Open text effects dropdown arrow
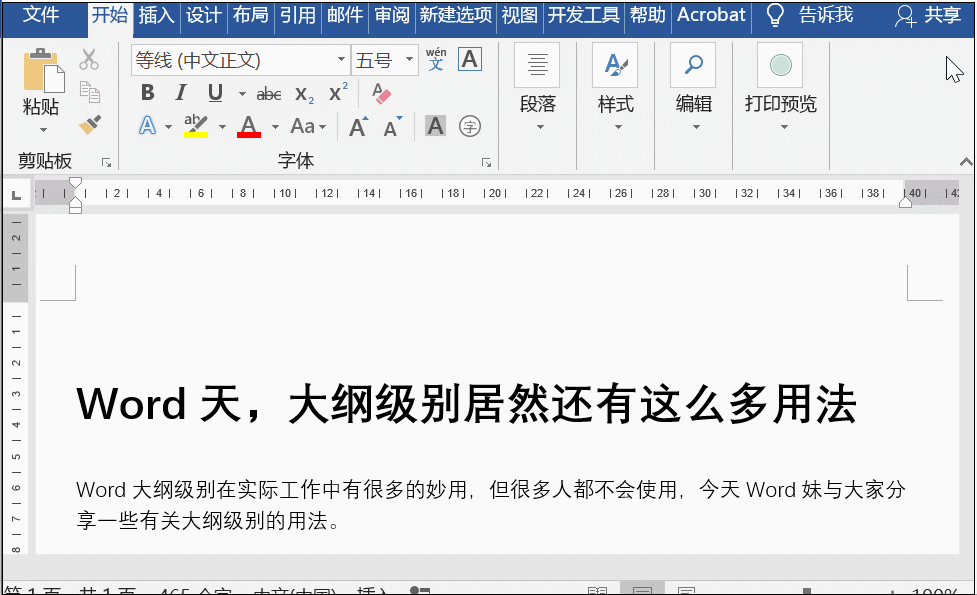Image resolution: width=977 pixels, height=595 pixels. pos(168,127)
